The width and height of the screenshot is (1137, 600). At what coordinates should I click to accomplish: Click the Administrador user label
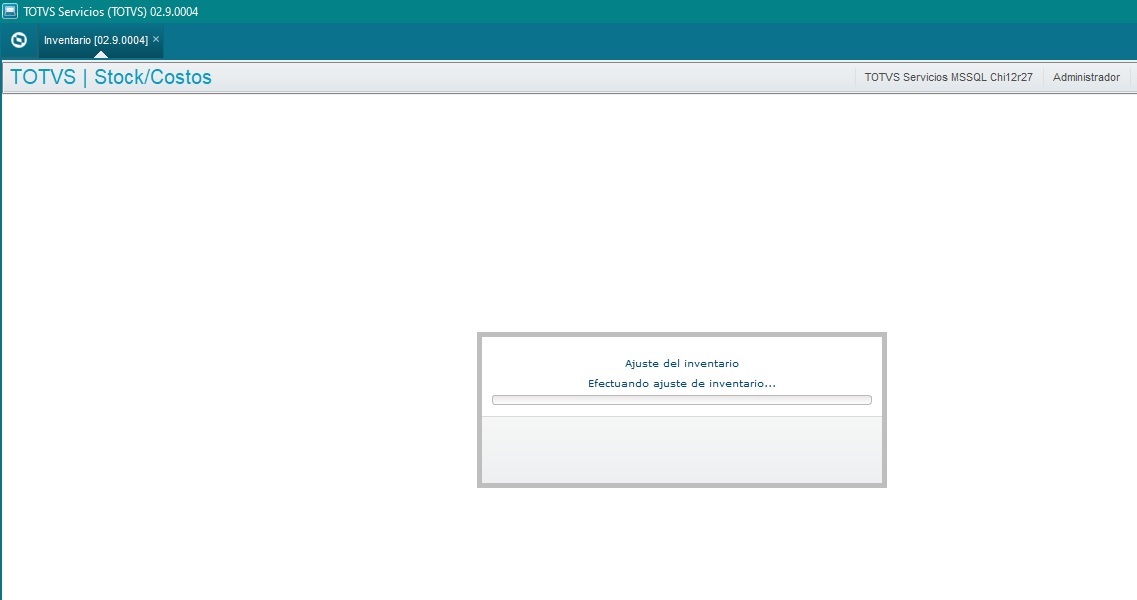1086,77
